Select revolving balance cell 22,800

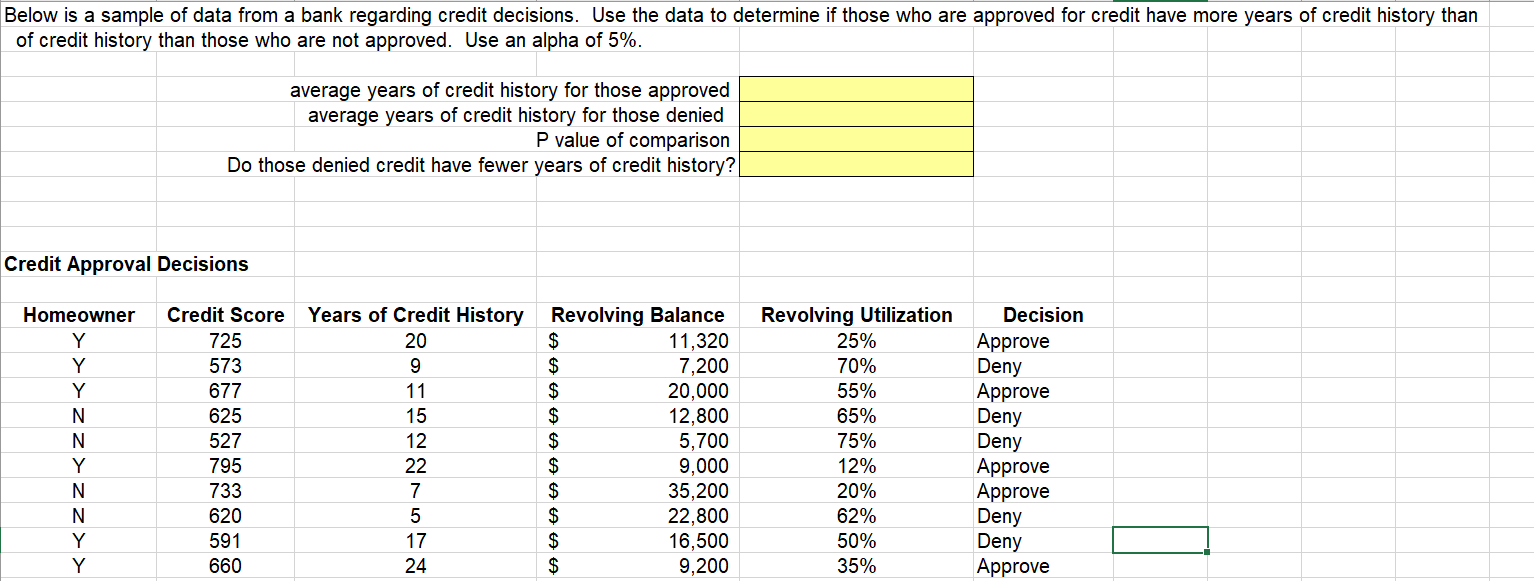pos(638,516)
